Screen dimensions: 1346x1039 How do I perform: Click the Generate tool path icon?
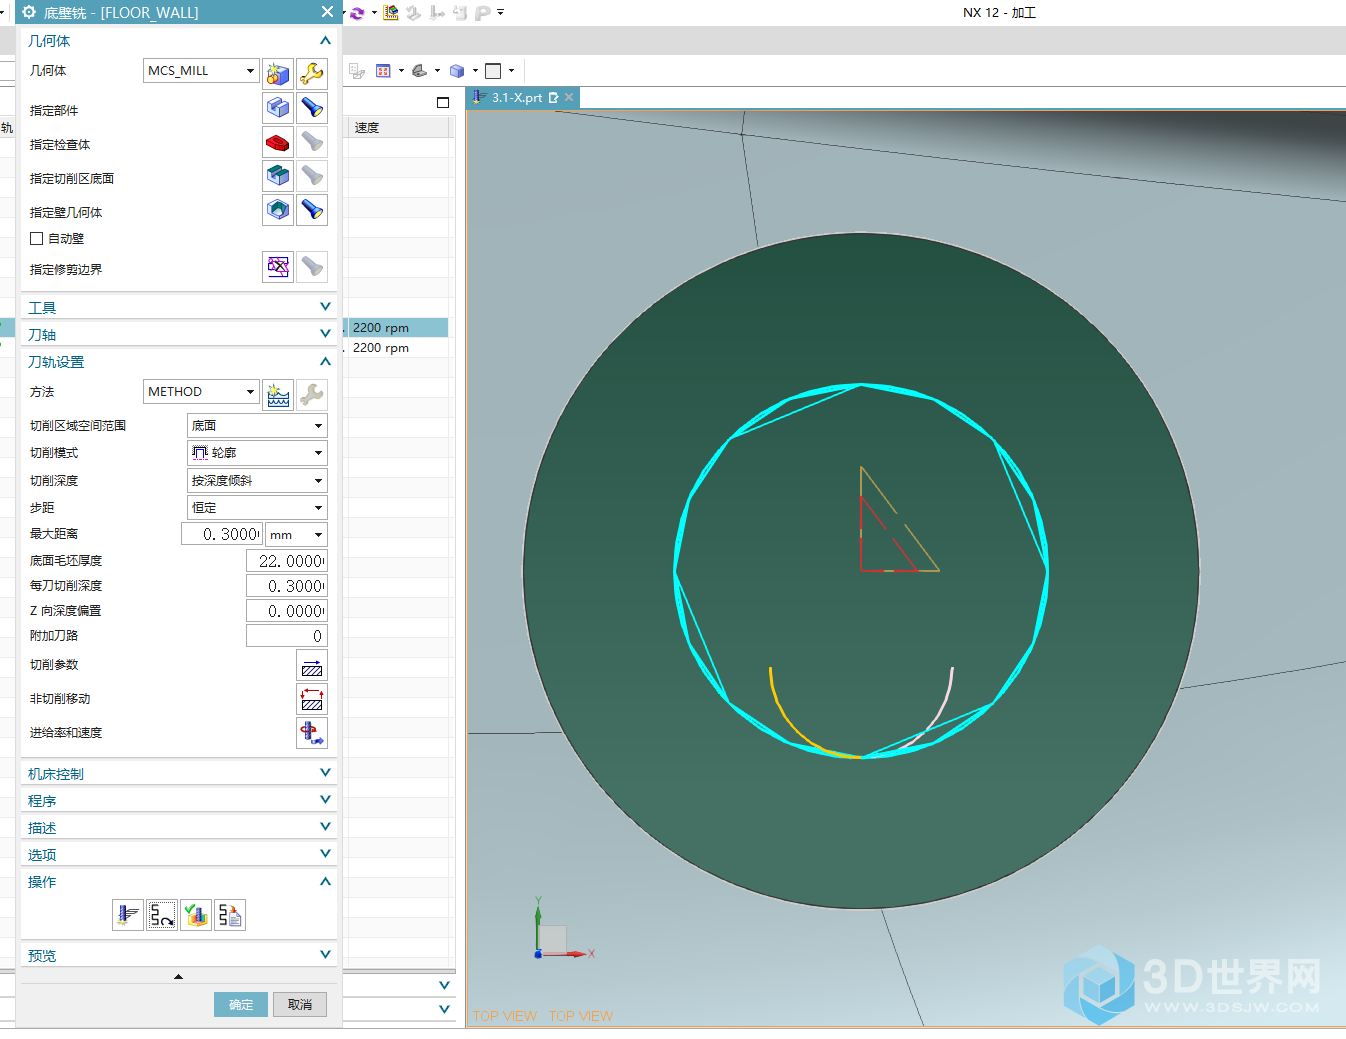[128, 915]
